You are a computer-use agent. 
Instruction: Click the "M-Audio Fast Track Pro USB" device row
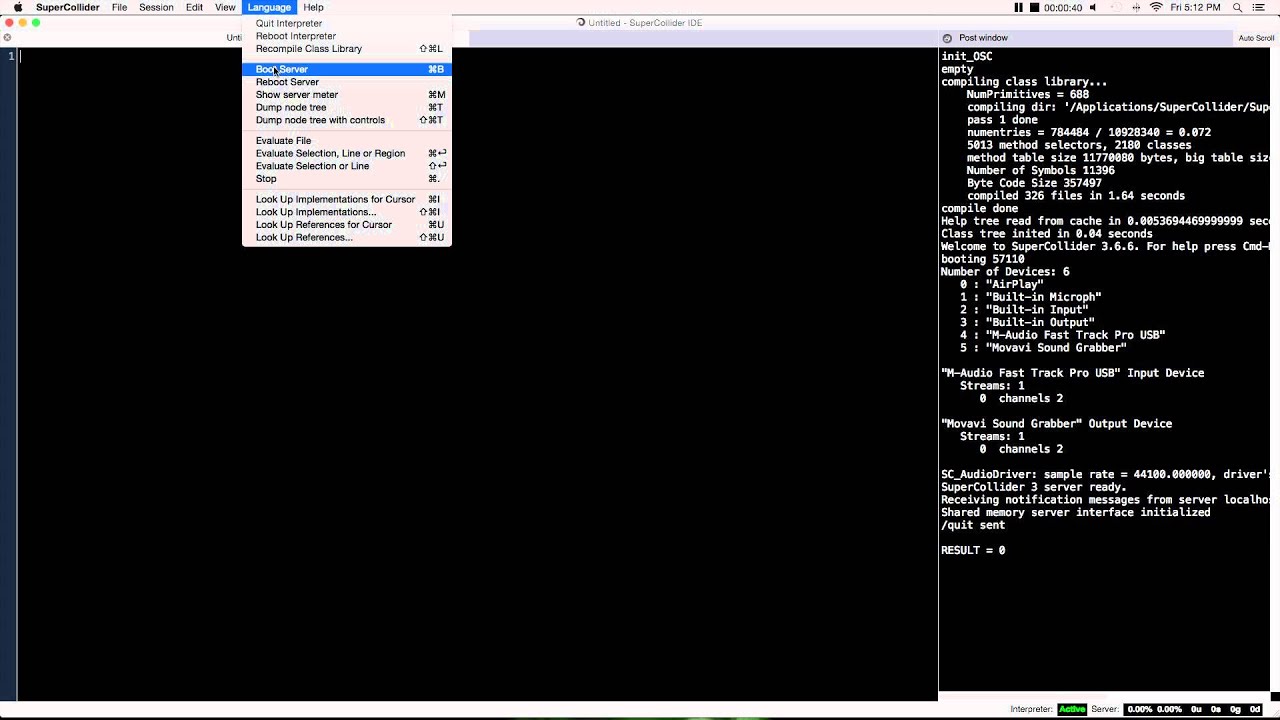[x=1063, y=335]
